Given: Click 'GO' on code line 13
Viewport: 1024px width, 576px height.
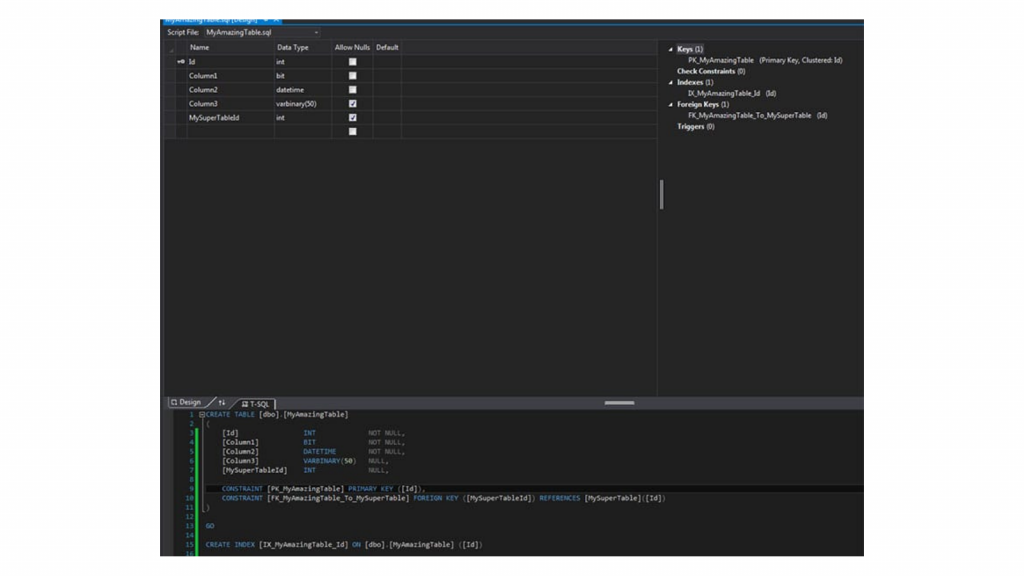Looking at the screenshot, I should click(x=210, y=526).
